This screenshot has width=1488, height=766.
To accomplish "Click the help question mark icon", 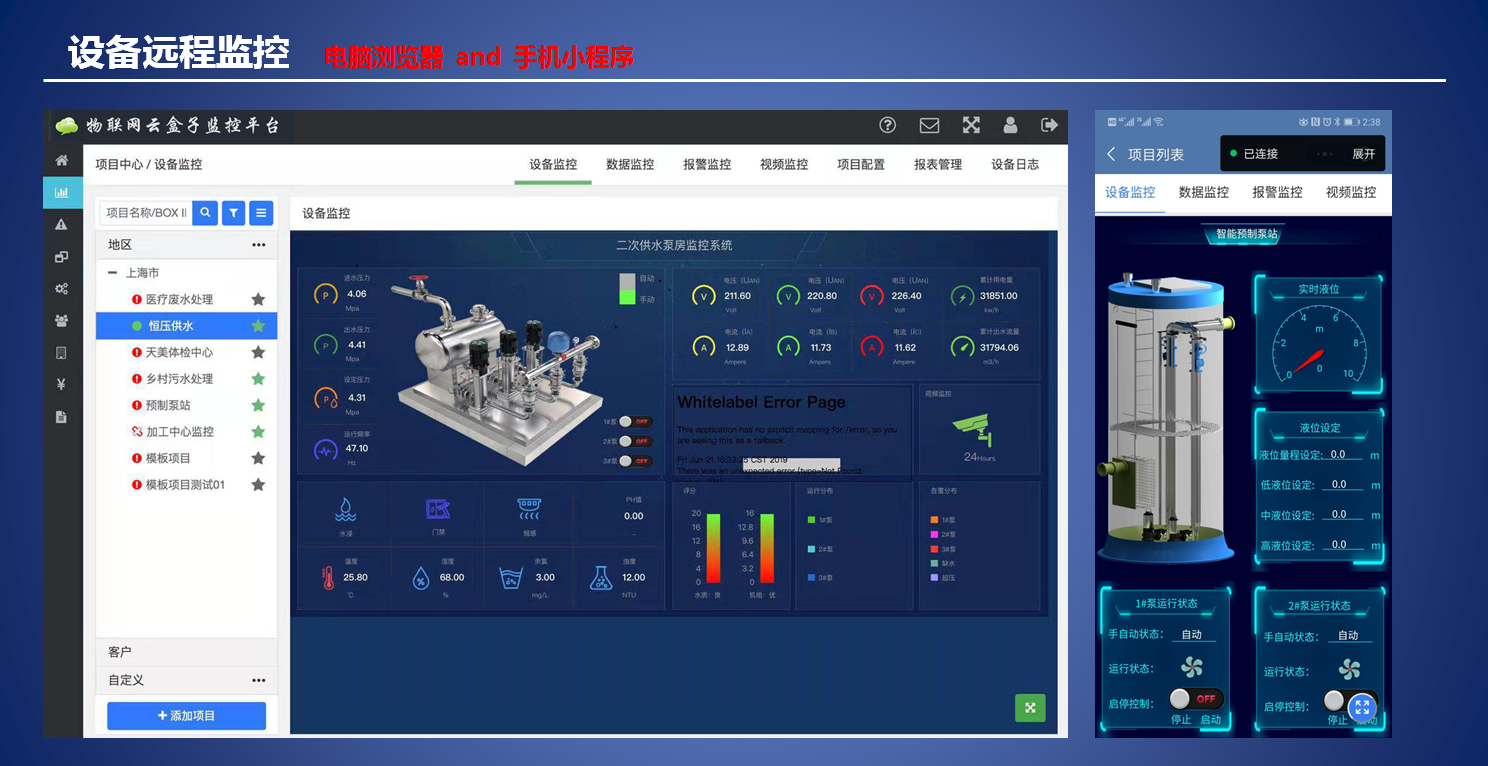I will click(887, 125).
